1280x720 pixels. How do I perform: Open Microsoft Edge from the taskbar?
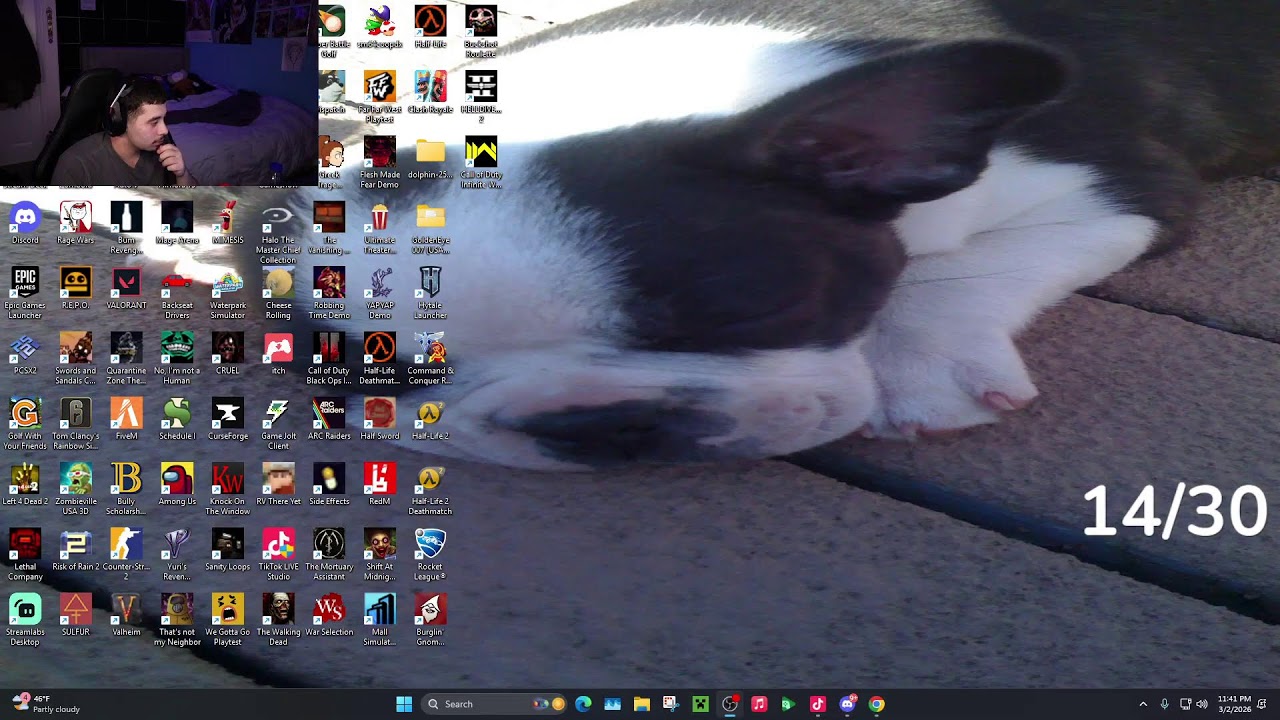tap(584, 704)
